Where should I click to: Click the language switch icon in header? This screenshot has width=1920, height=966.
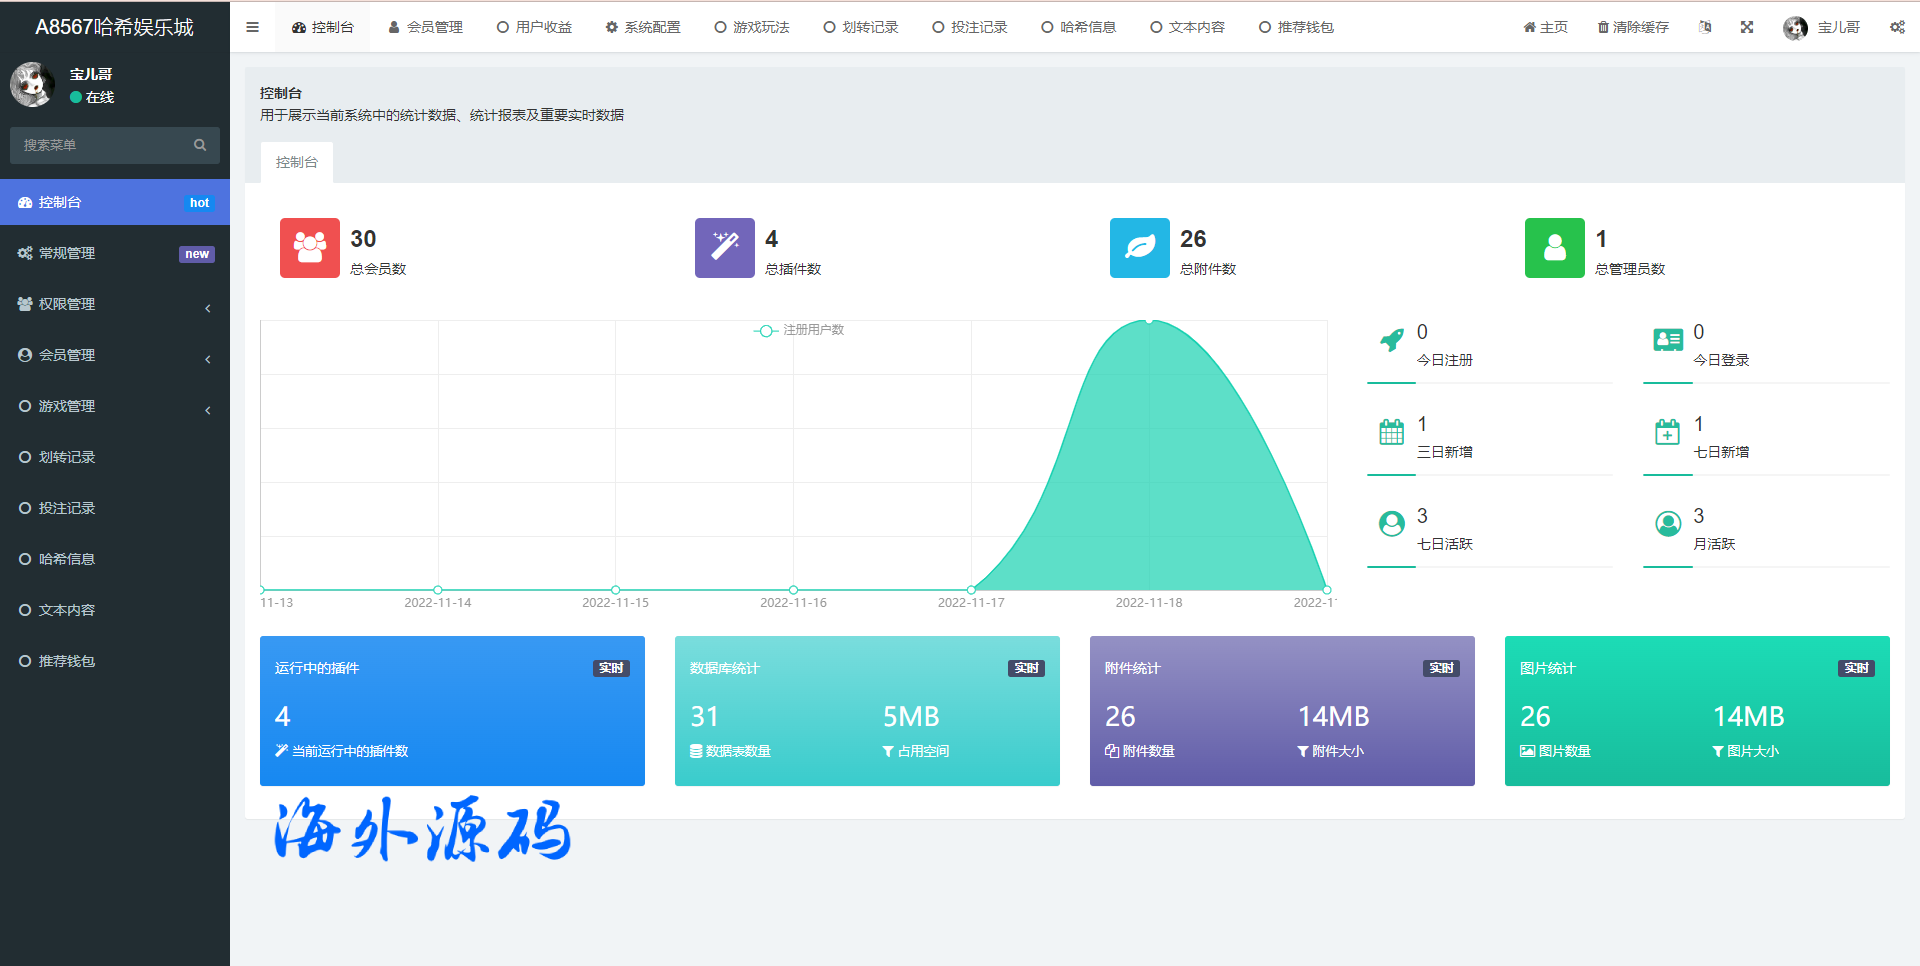point(1705,27)
